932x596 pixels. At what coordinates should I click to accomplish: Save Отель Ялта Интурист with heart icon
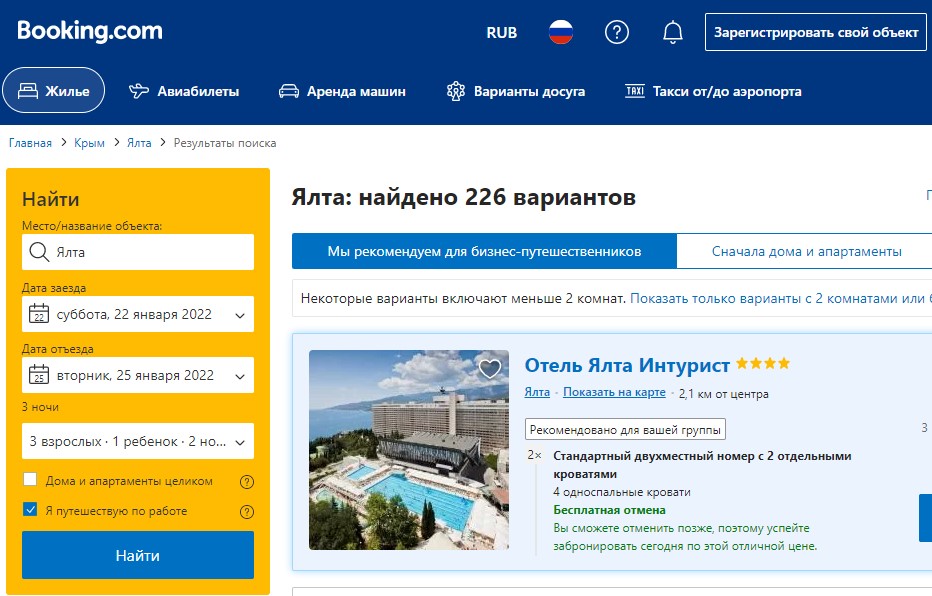[x=489, y=368]
